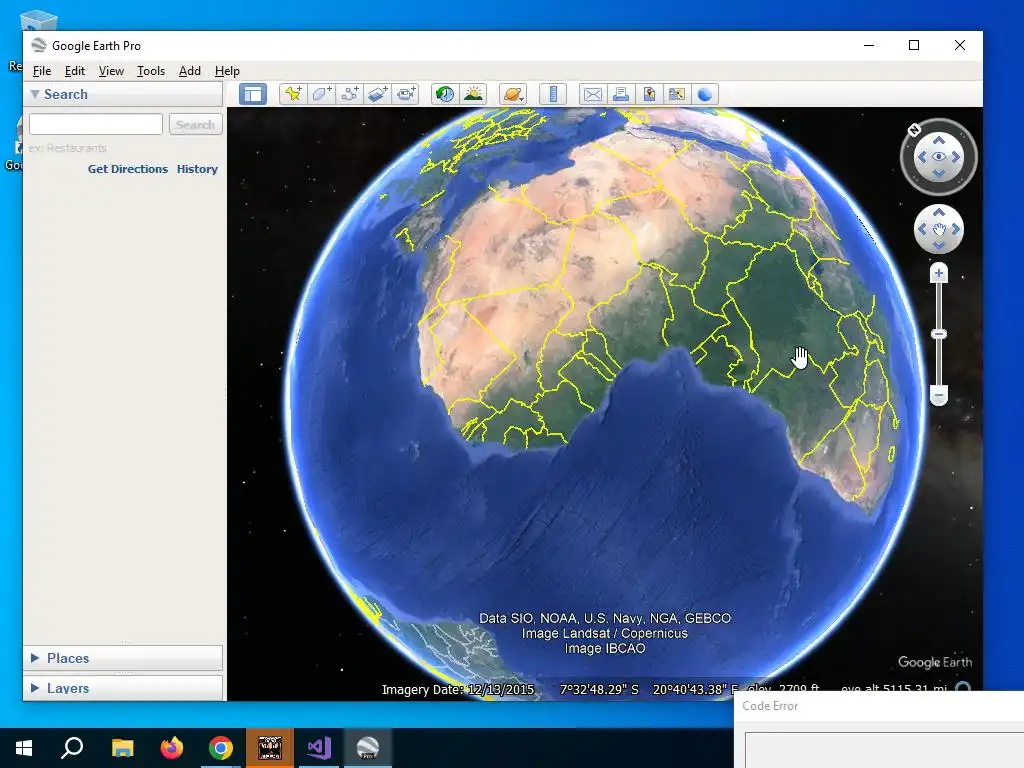Open File Explorer from the taskbar
1024x768 pixels.
tap(122, 748)
